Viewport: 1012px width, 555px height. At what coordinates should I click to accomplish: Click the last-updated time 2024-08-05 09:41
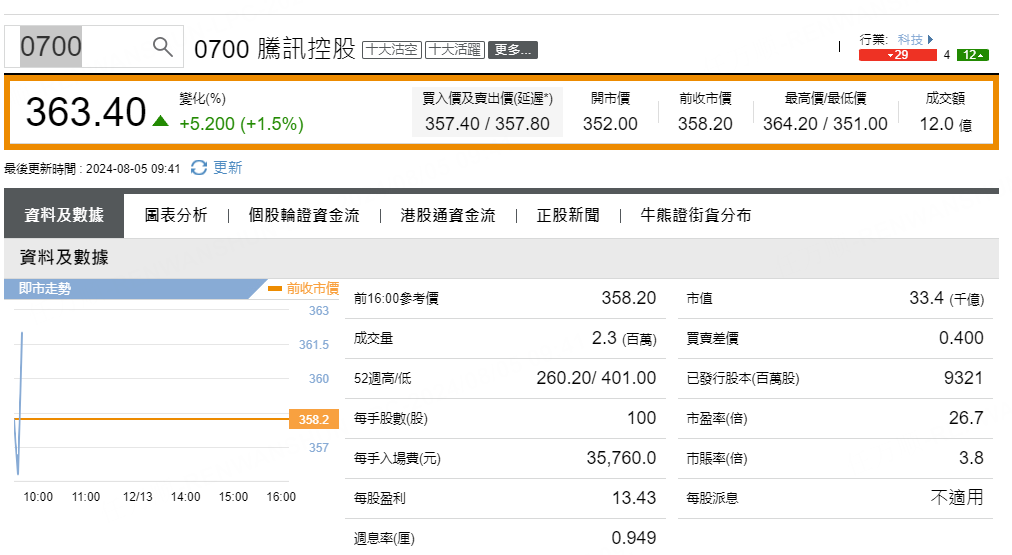(x=133, y=168)
